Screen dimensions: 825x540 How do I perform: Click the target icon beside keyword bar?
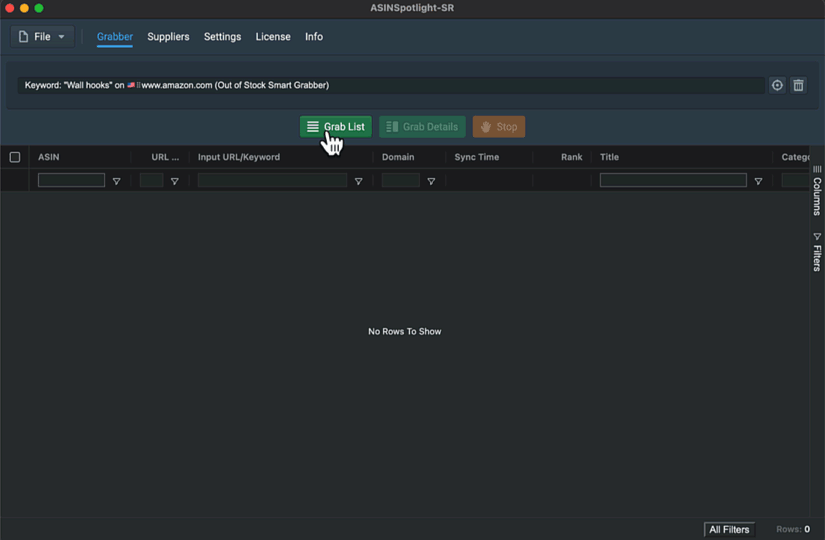pyautogui.click(x=777, y=86)
